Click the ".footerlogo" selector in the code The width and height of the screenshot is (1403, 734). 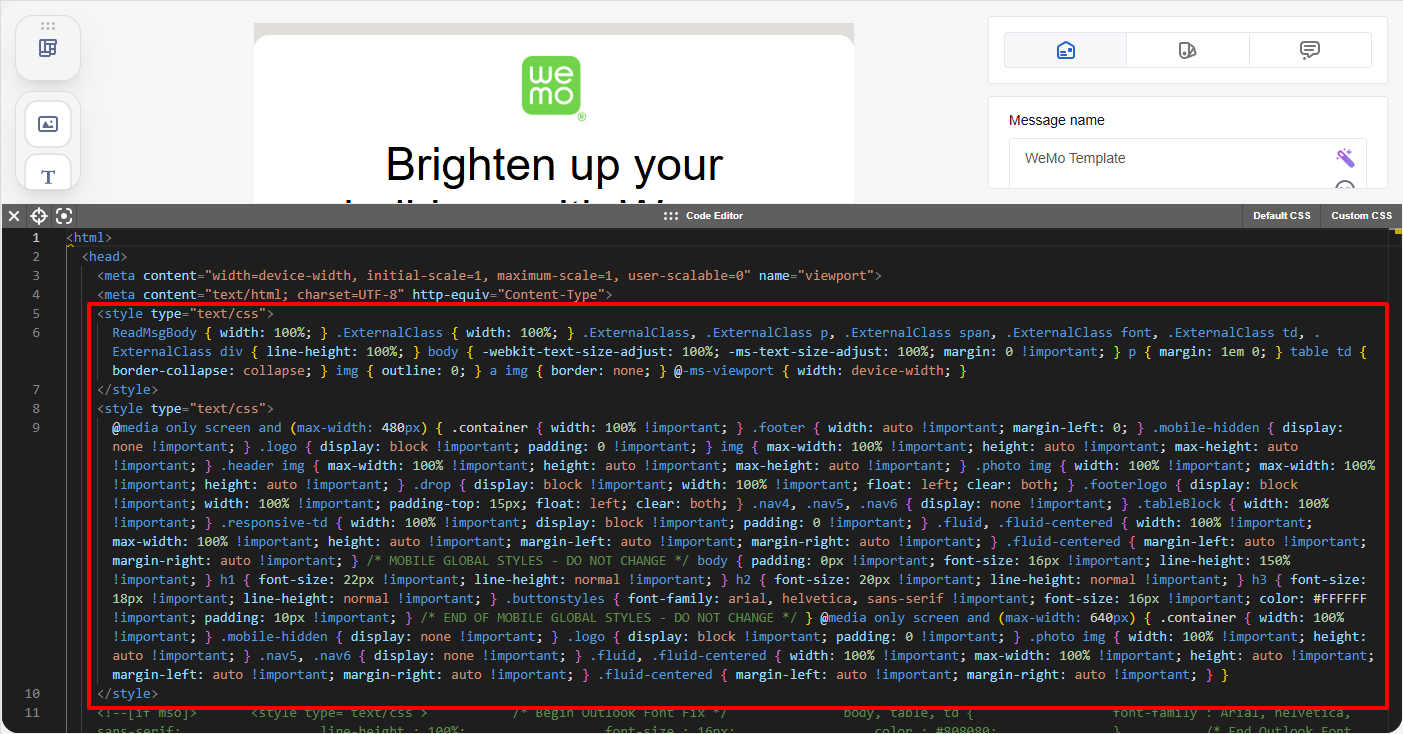click(1123, 485)
